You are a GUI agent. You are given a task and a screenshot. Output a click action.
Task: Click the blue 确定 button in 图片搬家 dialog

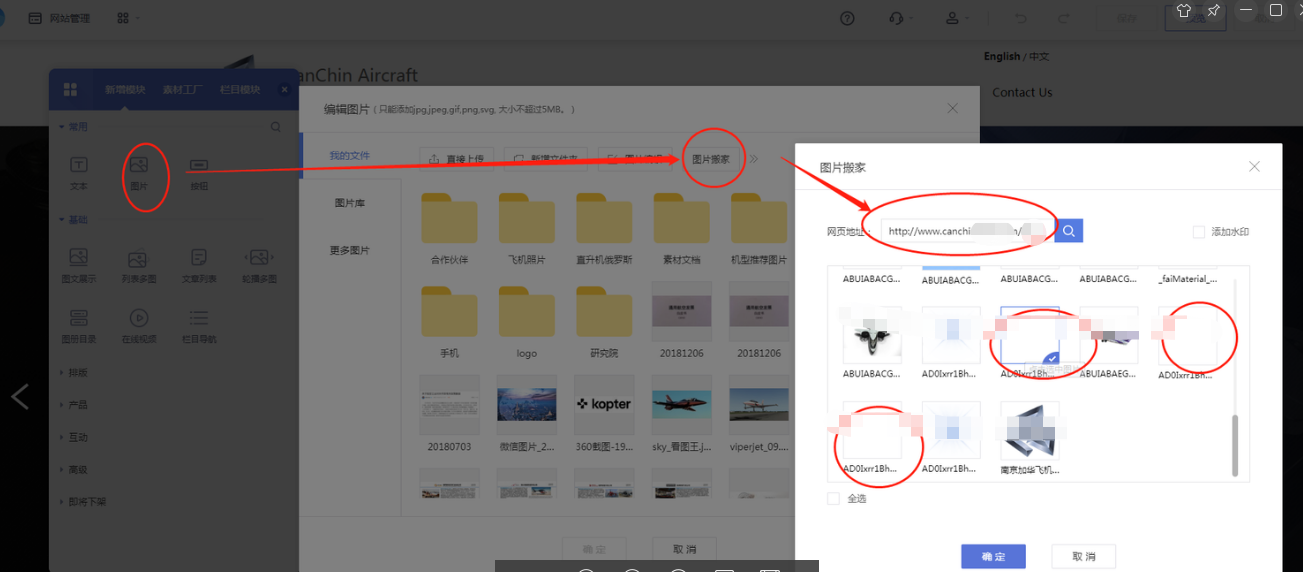[993, 556]
